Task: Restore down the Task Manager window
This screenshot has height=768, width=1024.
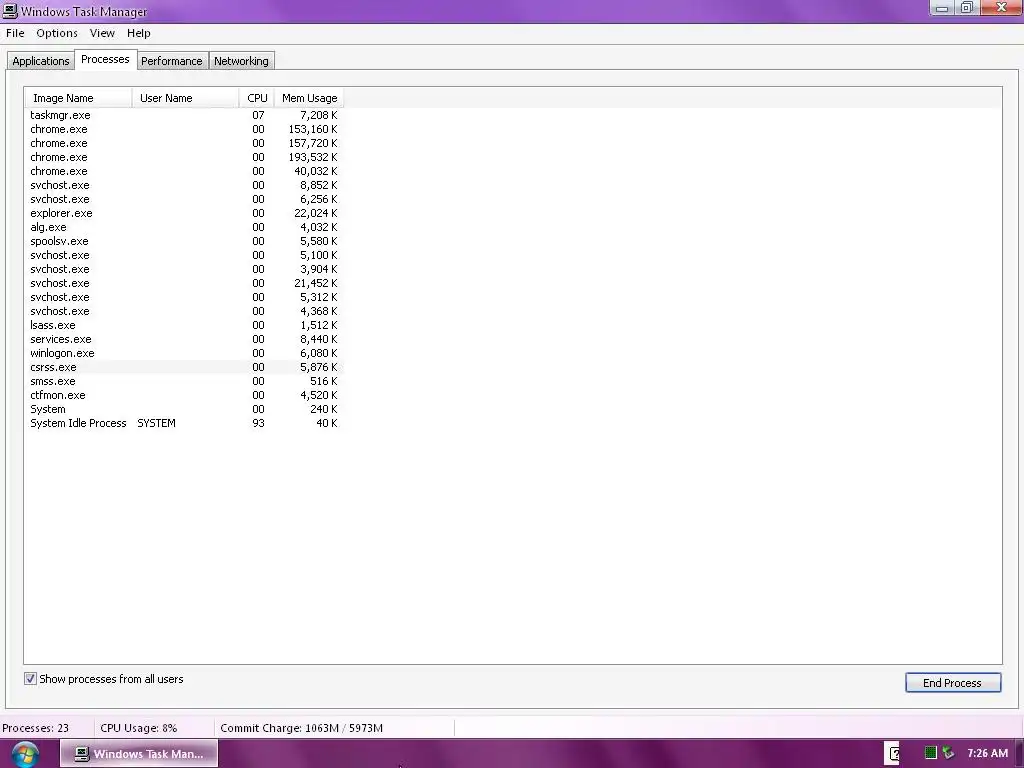Action: point(967,8)
